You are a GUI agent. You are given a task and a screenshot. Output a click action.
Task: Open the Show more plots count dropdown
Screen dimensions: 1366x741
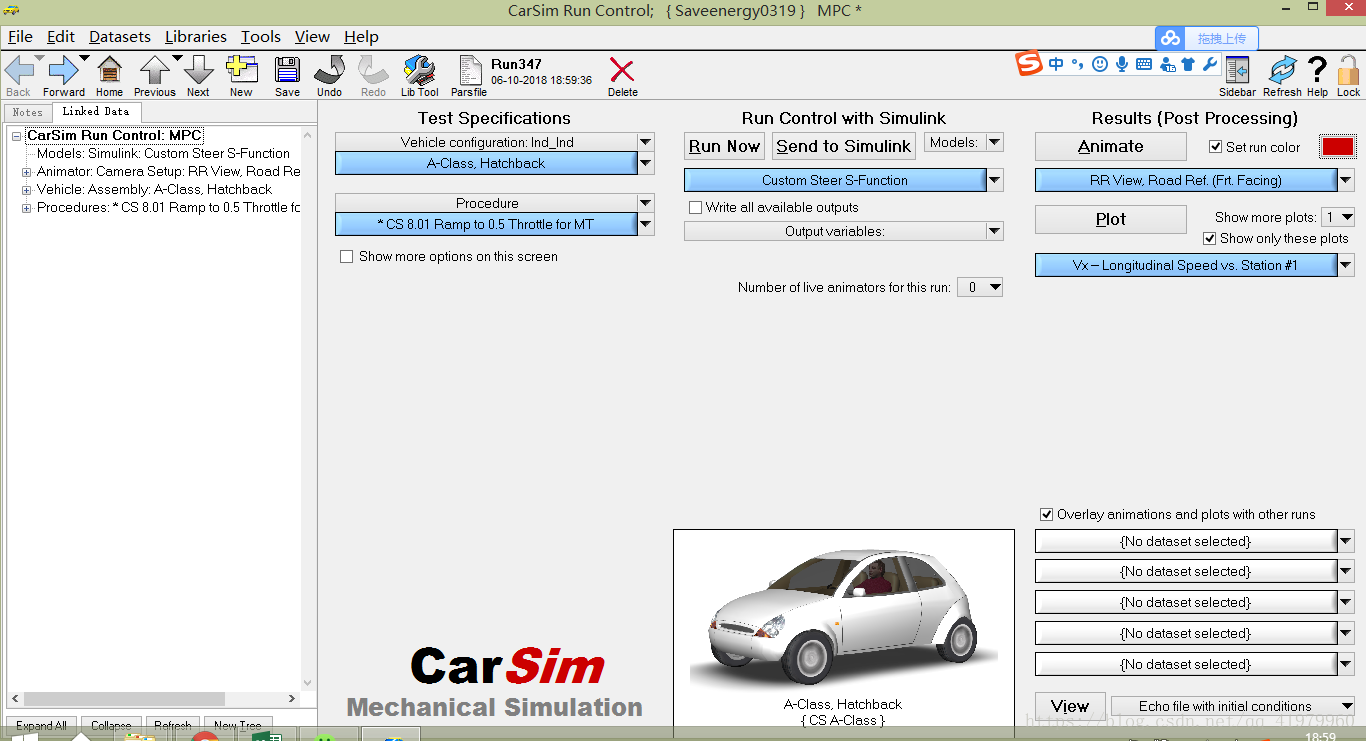tap(1338, 216)
